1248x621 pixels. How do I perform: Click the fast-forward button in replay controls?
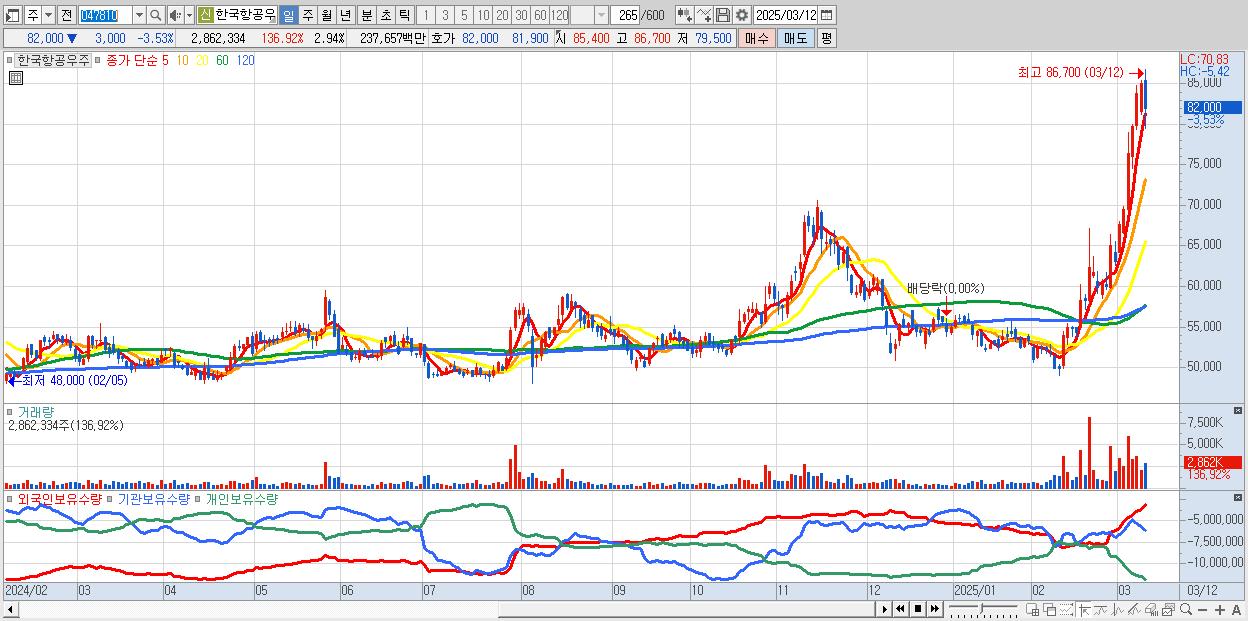(935, 609)
